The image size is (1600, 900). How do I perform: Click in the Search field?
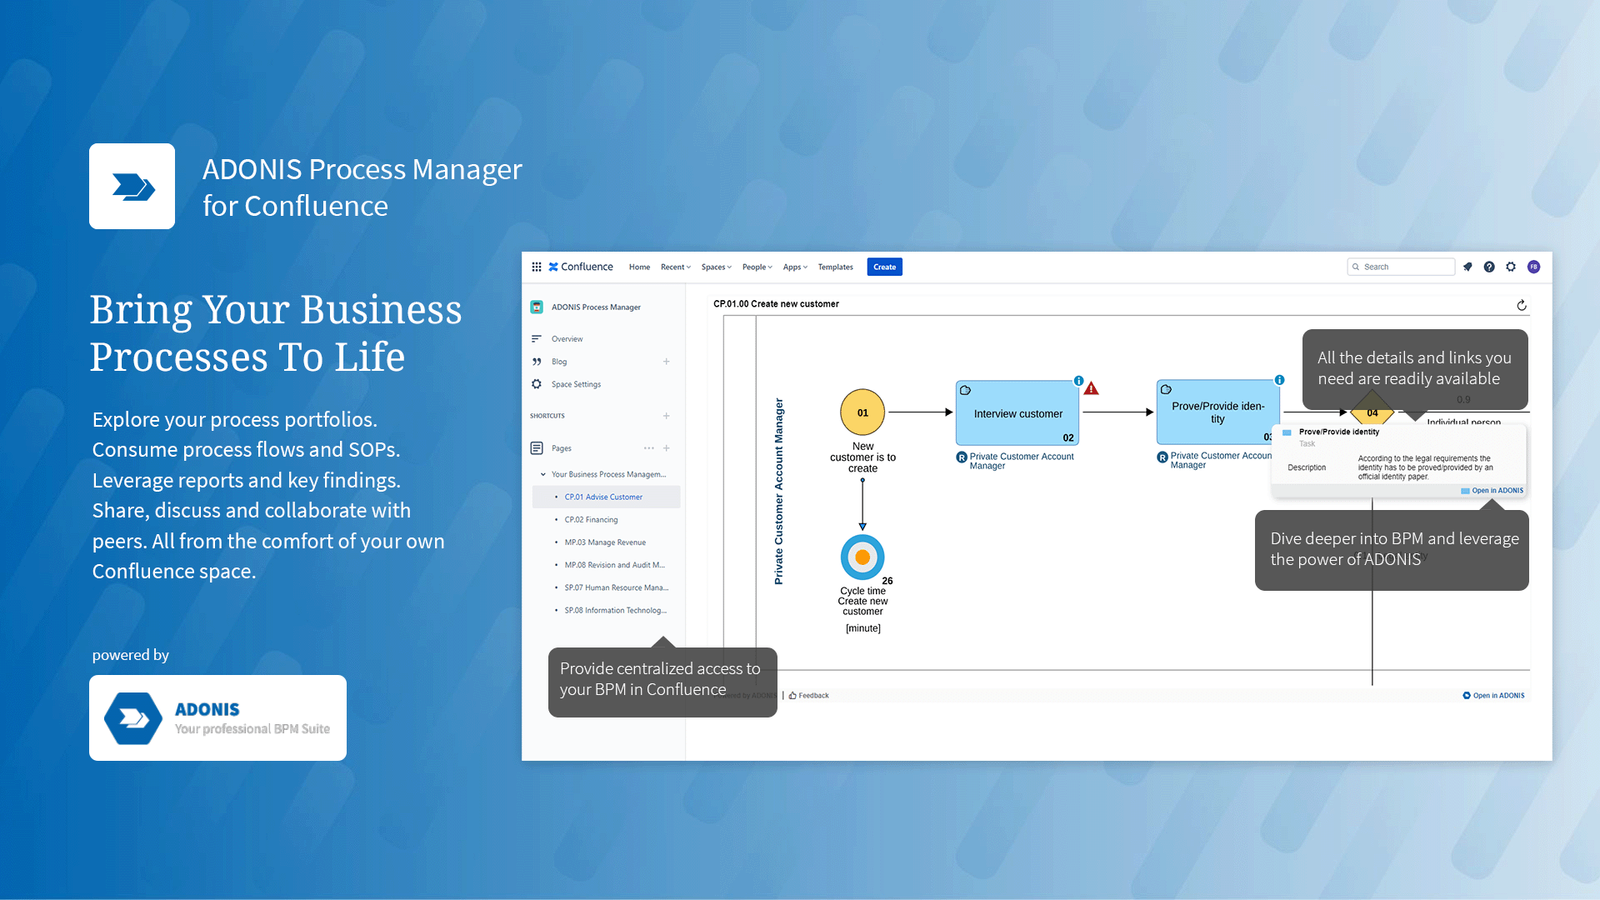click(x=1400, y=267)
